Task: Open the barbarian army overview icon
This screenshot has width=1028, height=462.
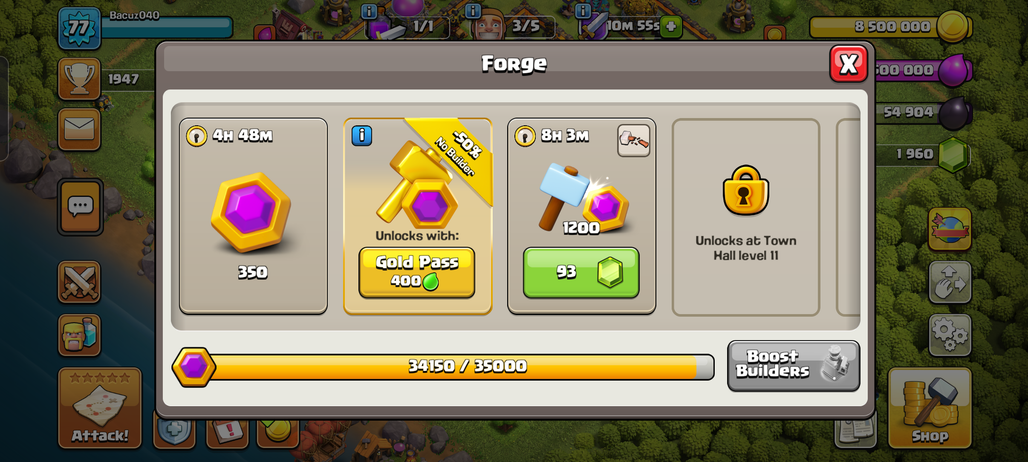Action: [x=79, y=335]
